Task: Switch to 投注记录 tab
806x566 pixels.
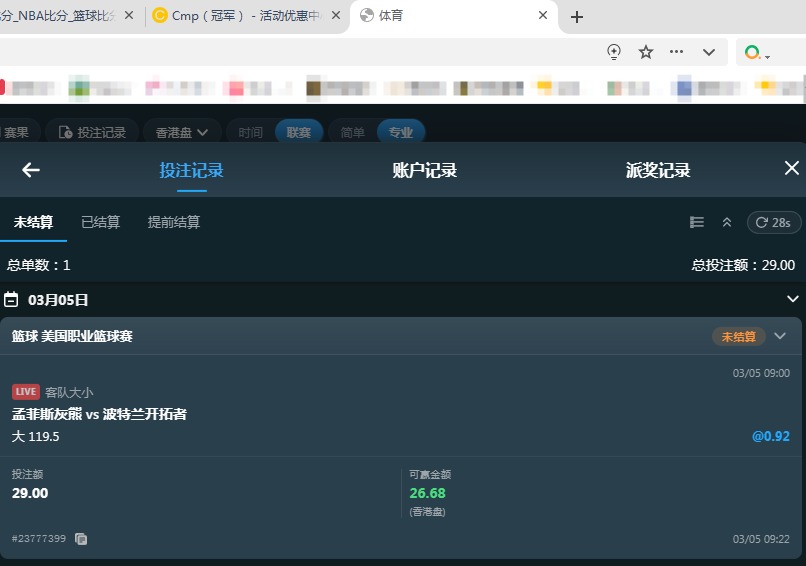Action: pyautogui.click(x=192, y=170)
